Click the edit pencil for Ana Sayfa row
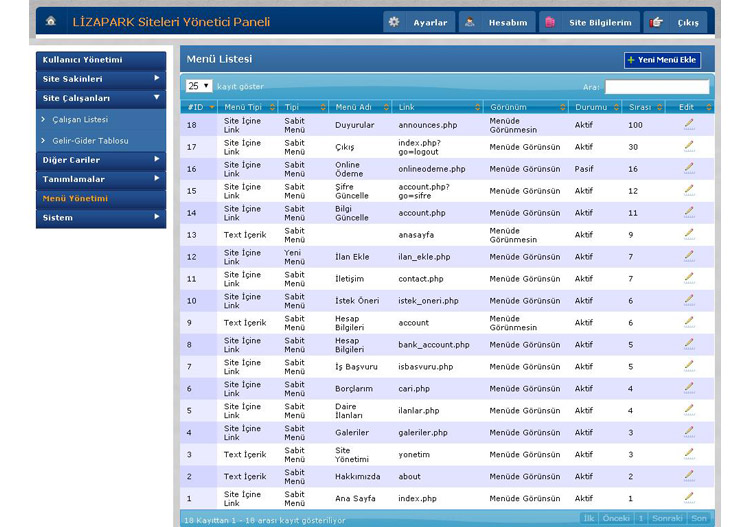750x527 pixels. click(x=688, y=497)
